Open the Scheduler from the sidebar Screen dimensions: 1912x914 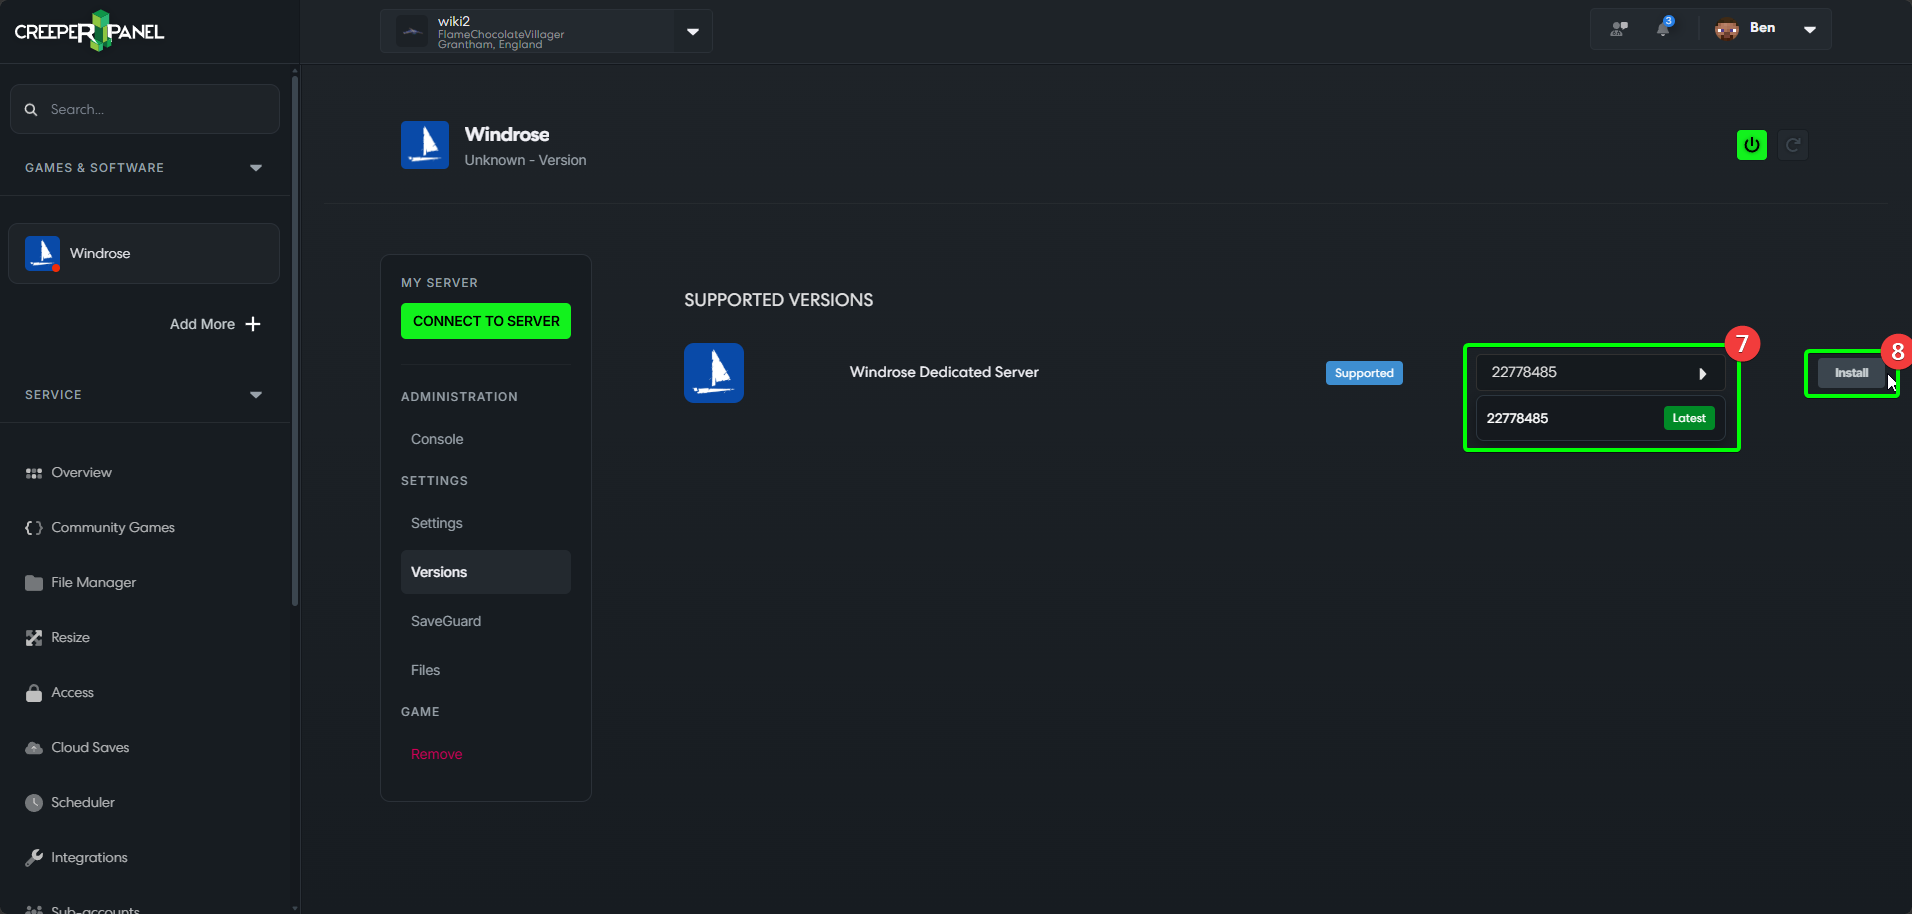point(33,802)
